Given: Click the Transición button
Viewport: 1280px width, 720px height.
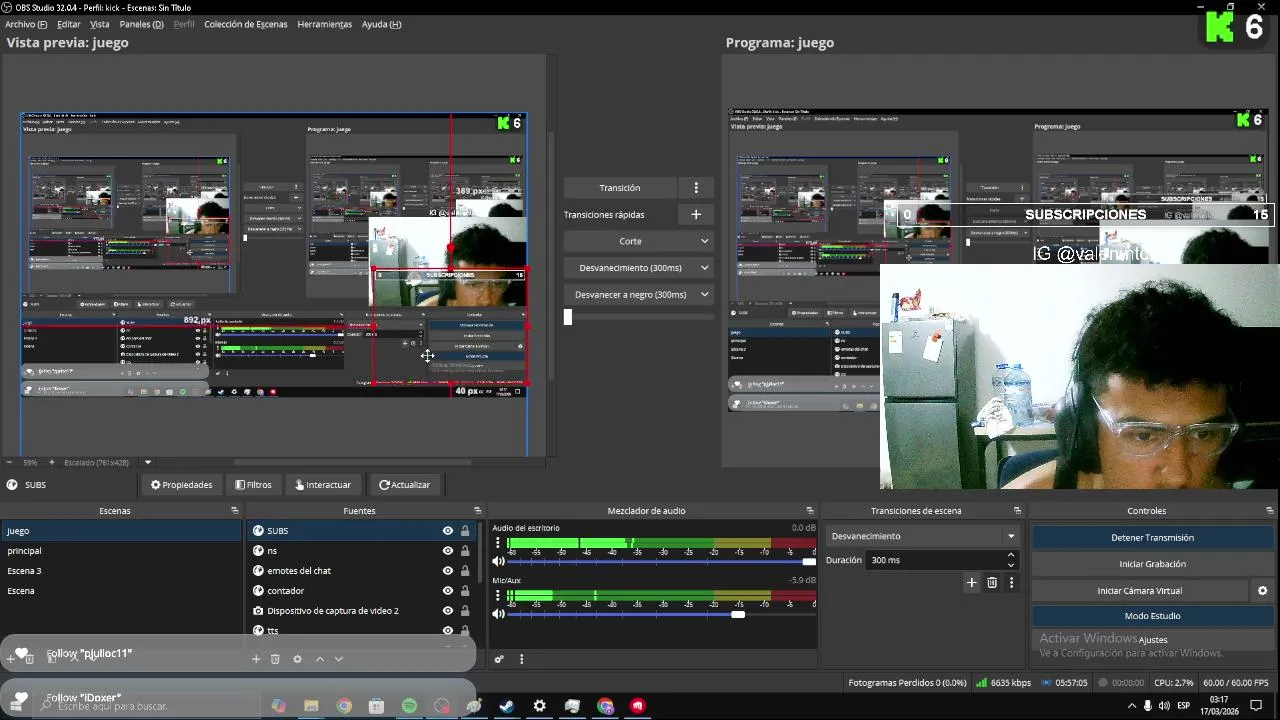Looking at the screenshot, I should tap(620, 188).
